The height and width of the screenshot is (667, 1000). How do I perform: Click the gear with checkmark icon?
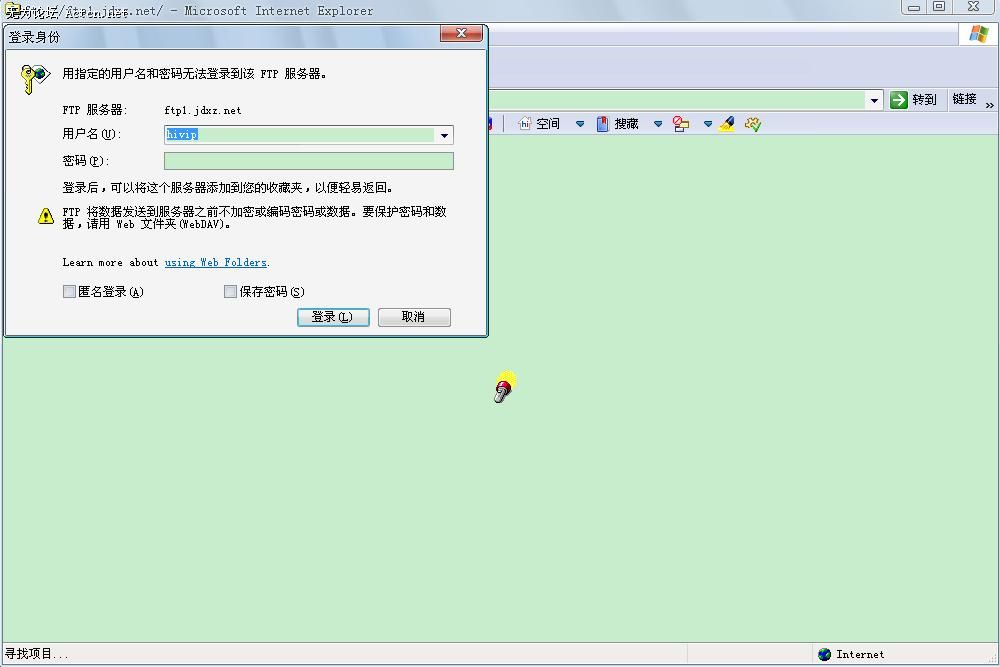click(753, 124)
